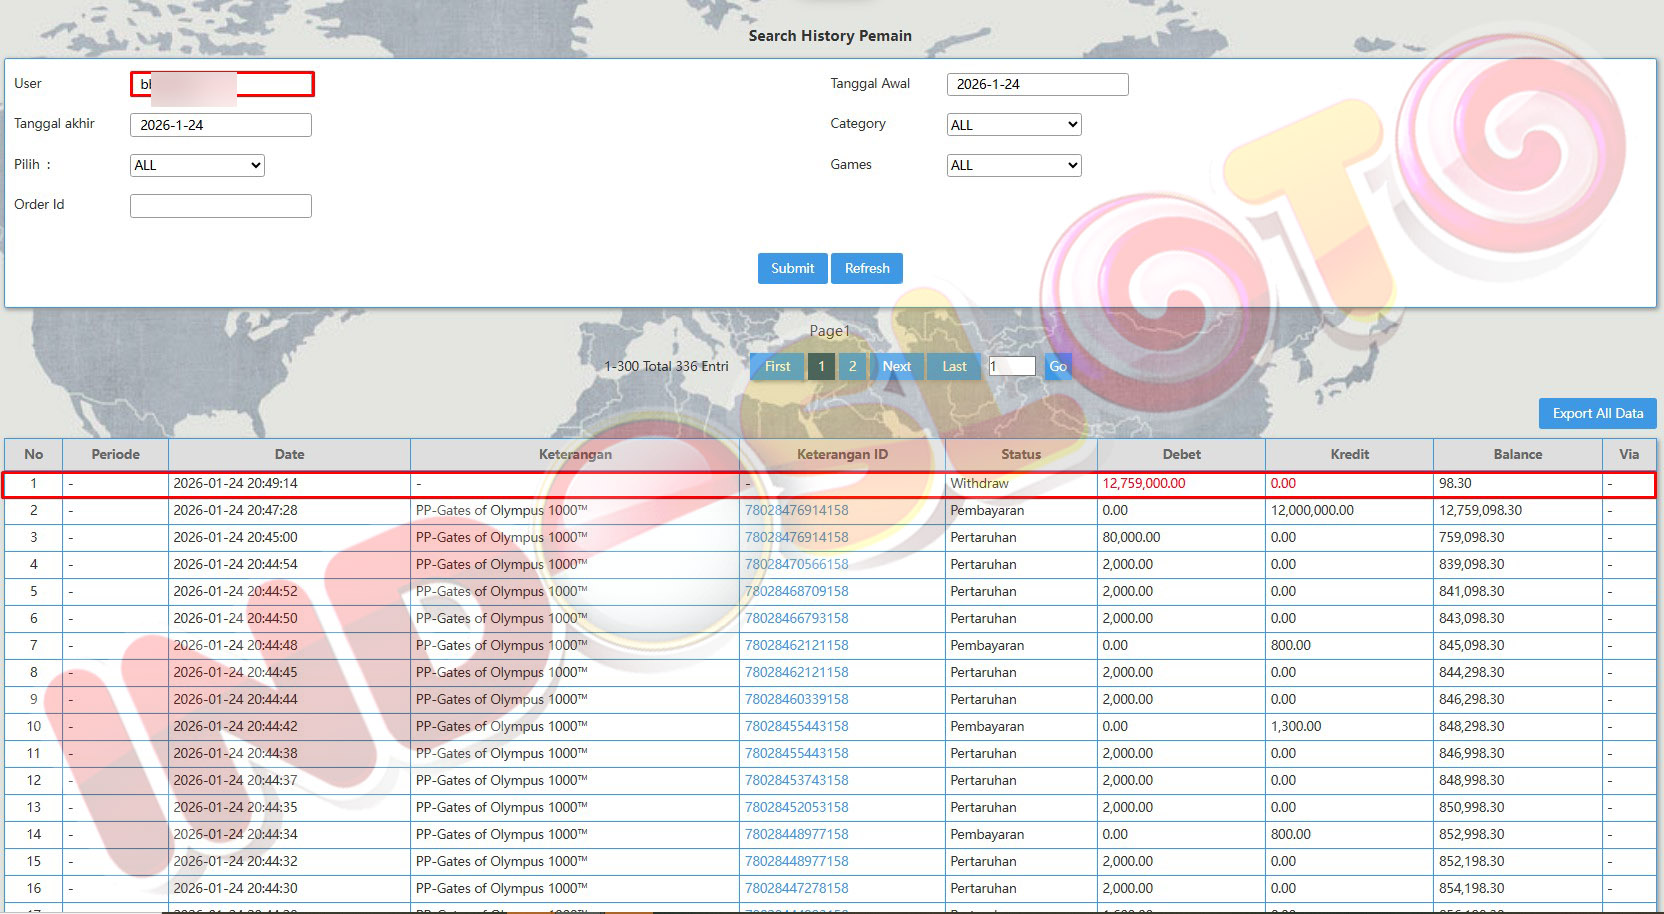Click the Tanggal akhir date field
The height and width of the screenshot is (914, 1664).
[x=220, y=125]
